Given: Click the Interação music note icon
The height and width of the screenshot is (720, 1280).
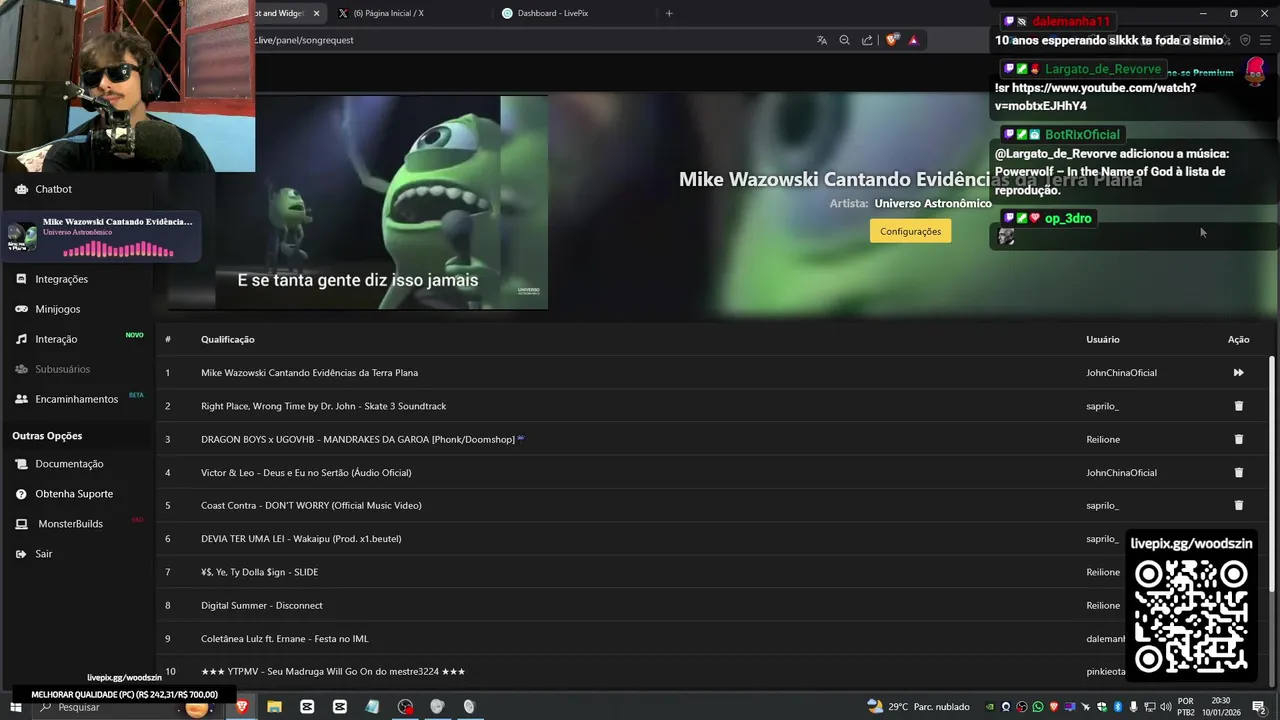Looking at the screenshot, I should pos(21,339).
